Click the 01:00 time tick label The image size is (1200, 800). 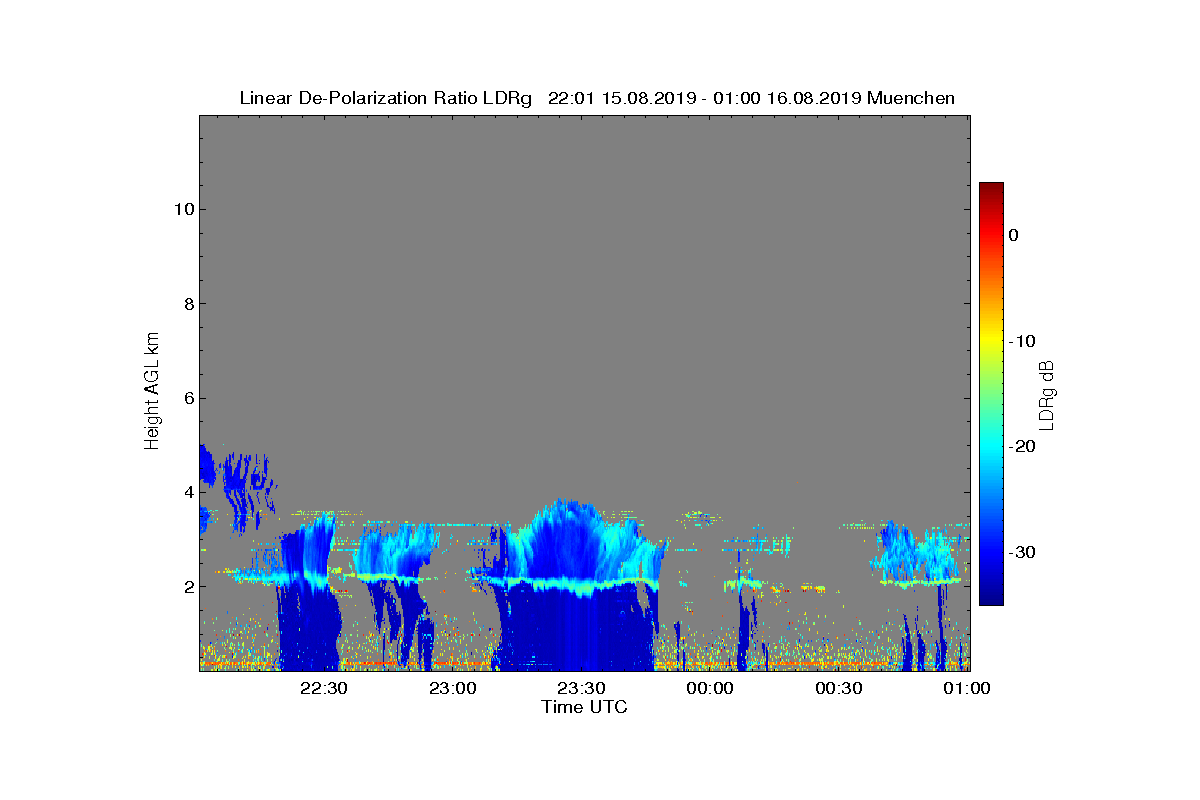(967, 688)
